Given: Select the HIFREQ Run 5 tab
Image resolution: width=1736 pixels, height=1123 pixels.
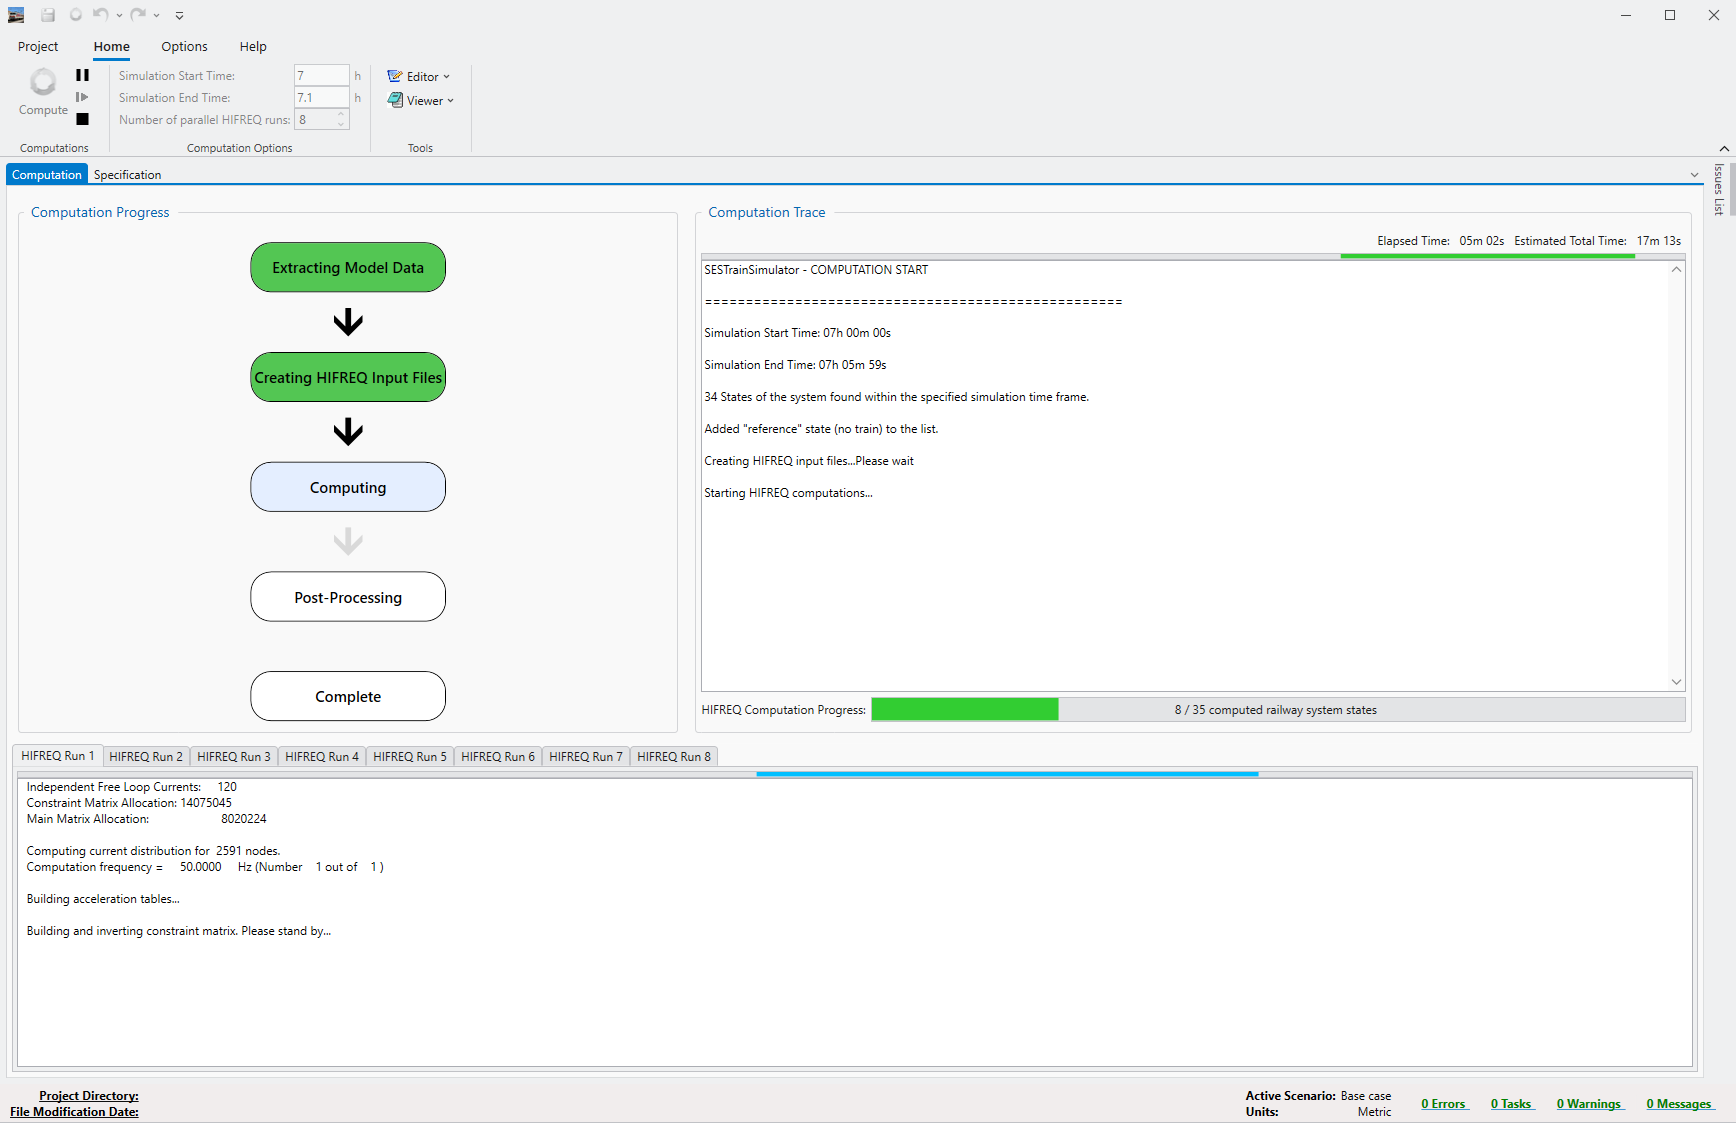Looking at the screenshot, I should pyautogui.click(x=410, y=756).
